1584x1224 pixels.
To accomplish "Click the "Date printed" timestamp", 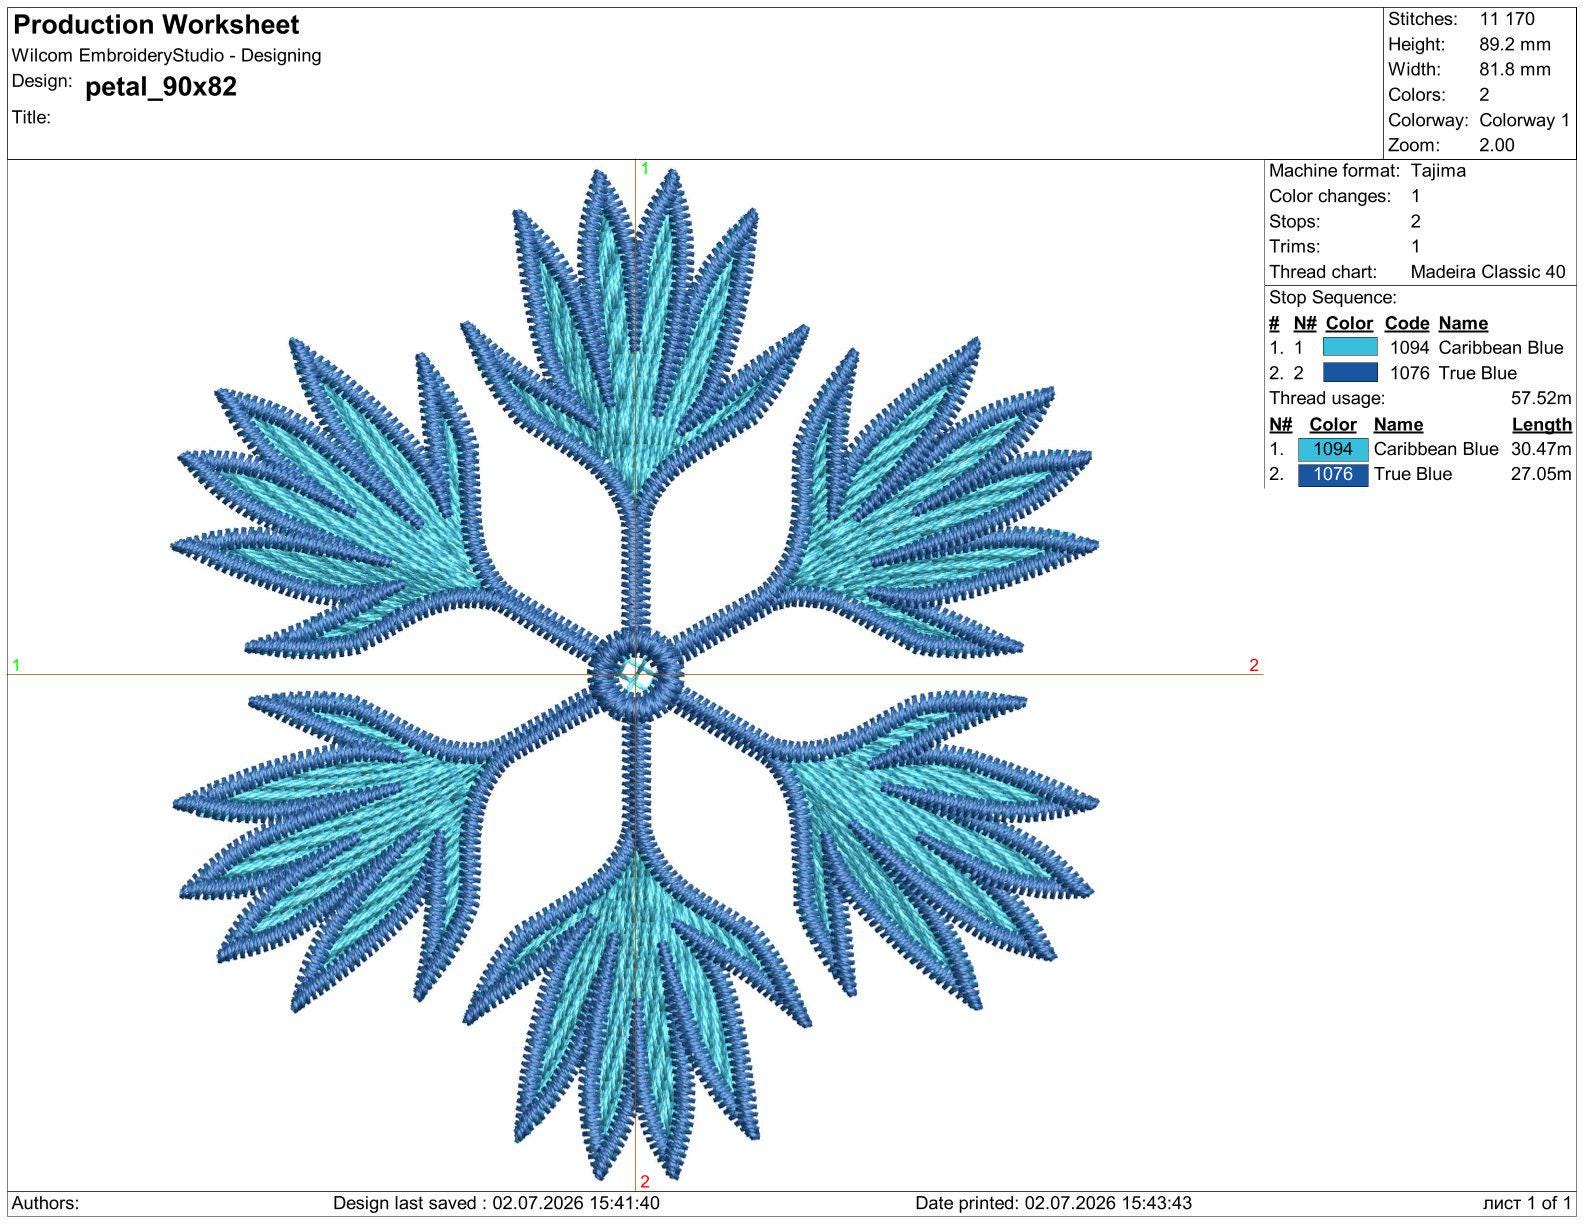I will 1053,1203.
